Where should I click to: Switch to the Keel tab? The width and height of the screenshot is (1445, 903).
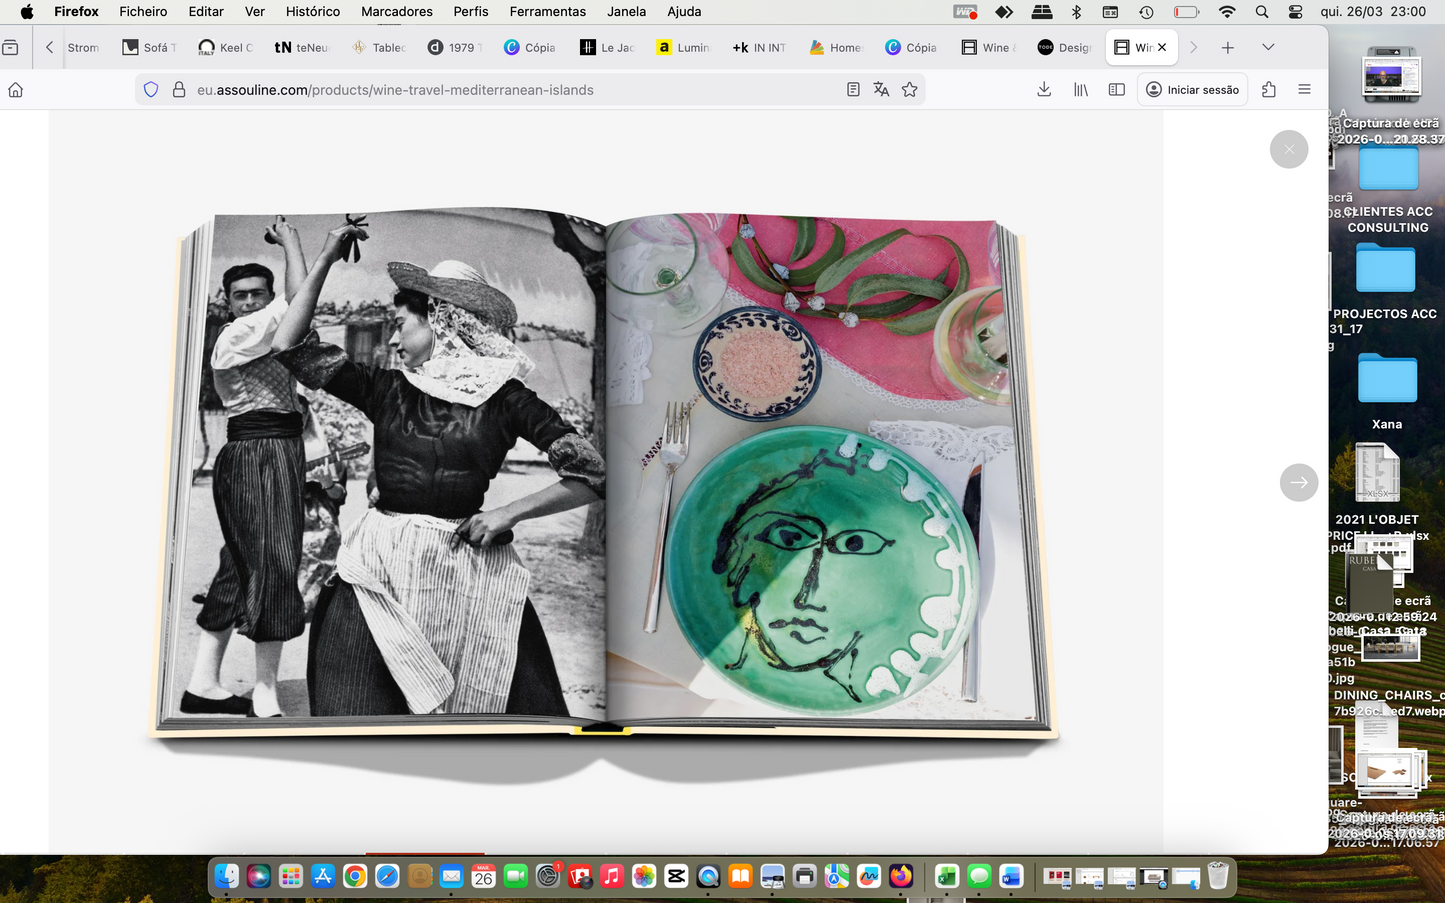226,47
